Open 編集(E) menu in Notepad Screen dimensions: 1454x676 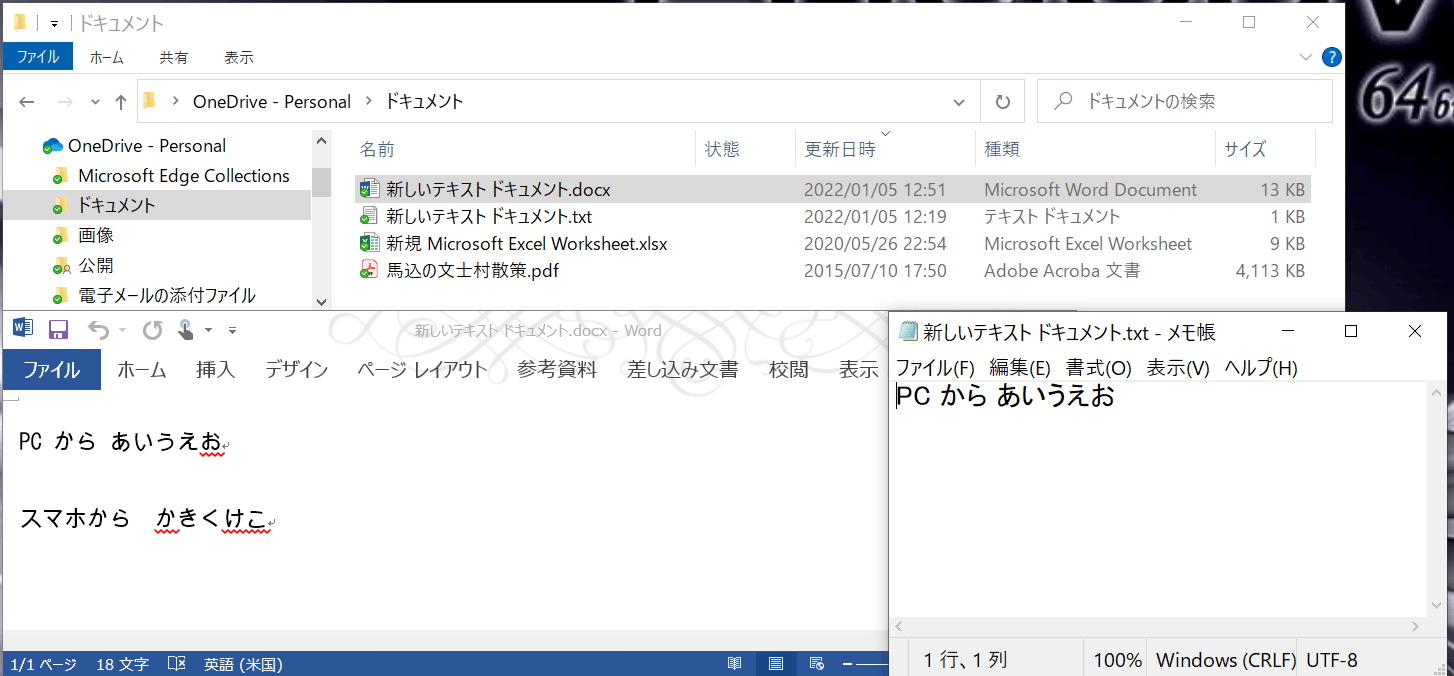(x=1020, y=368)
